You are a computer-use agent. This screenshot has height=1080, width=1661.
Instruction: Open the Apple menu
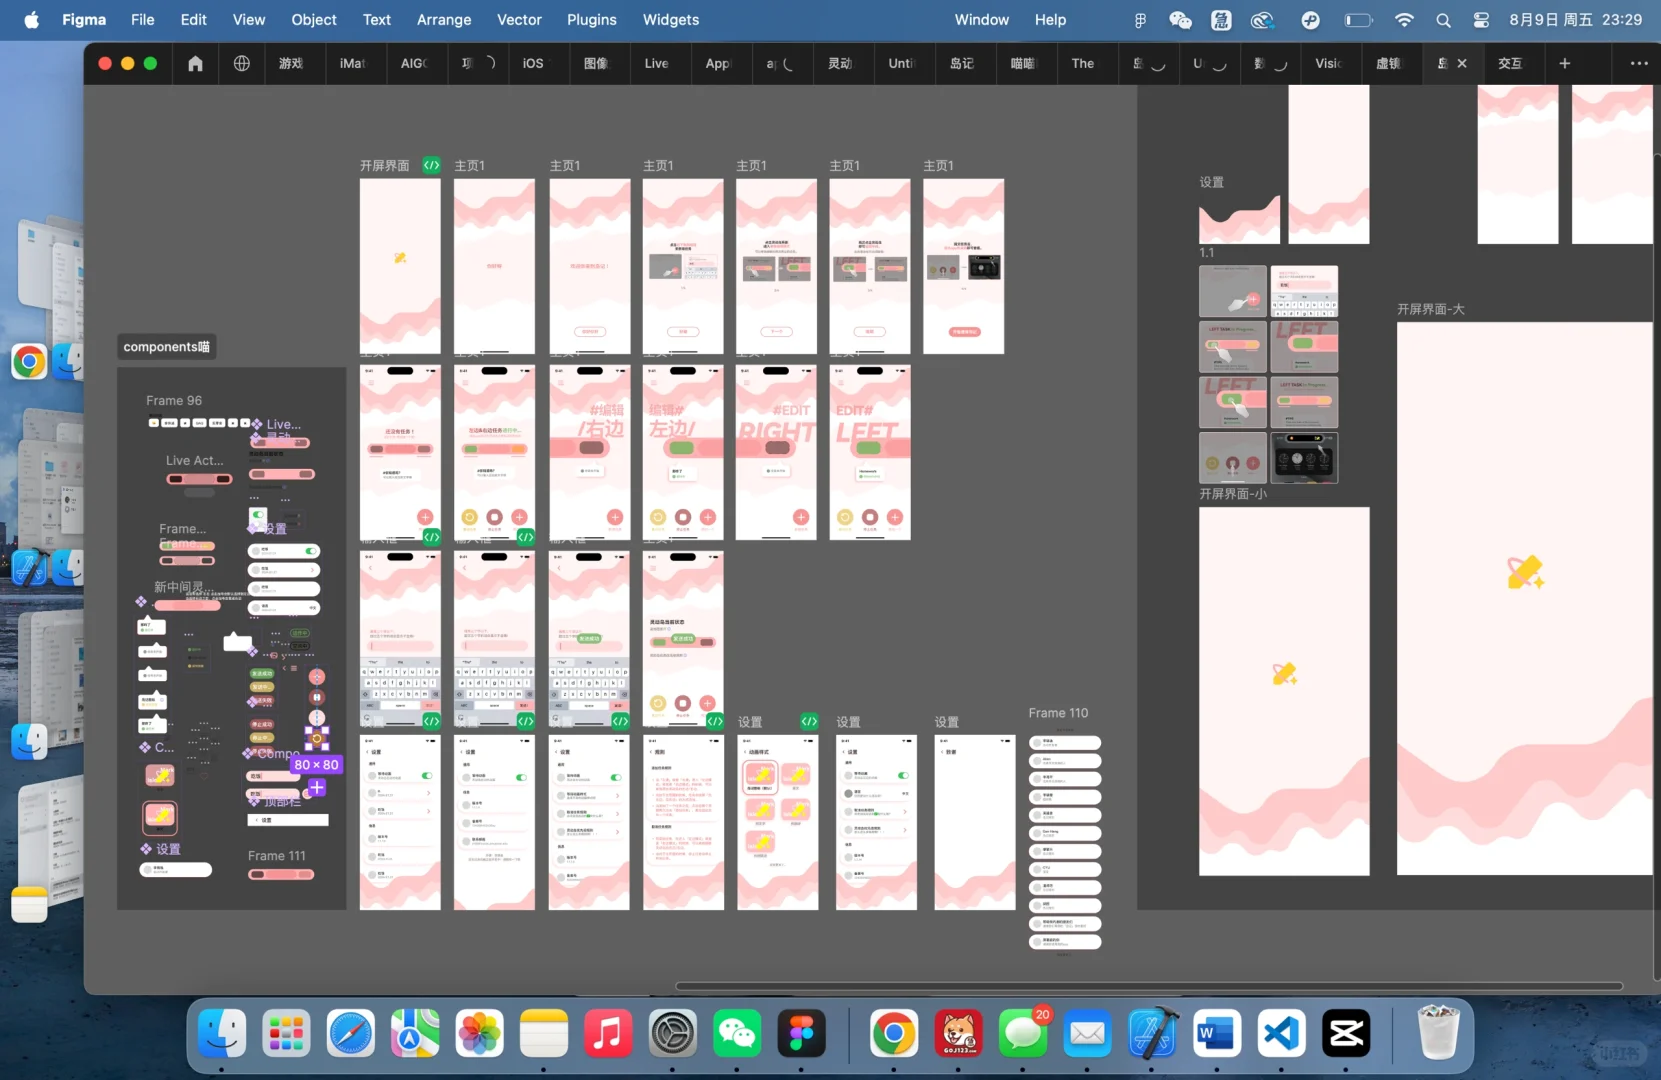(x=32, y=20)
